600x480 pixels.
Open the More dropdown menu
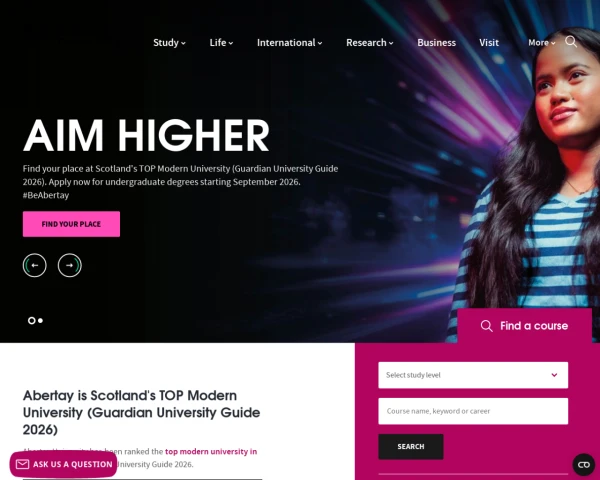coord(542,42)
